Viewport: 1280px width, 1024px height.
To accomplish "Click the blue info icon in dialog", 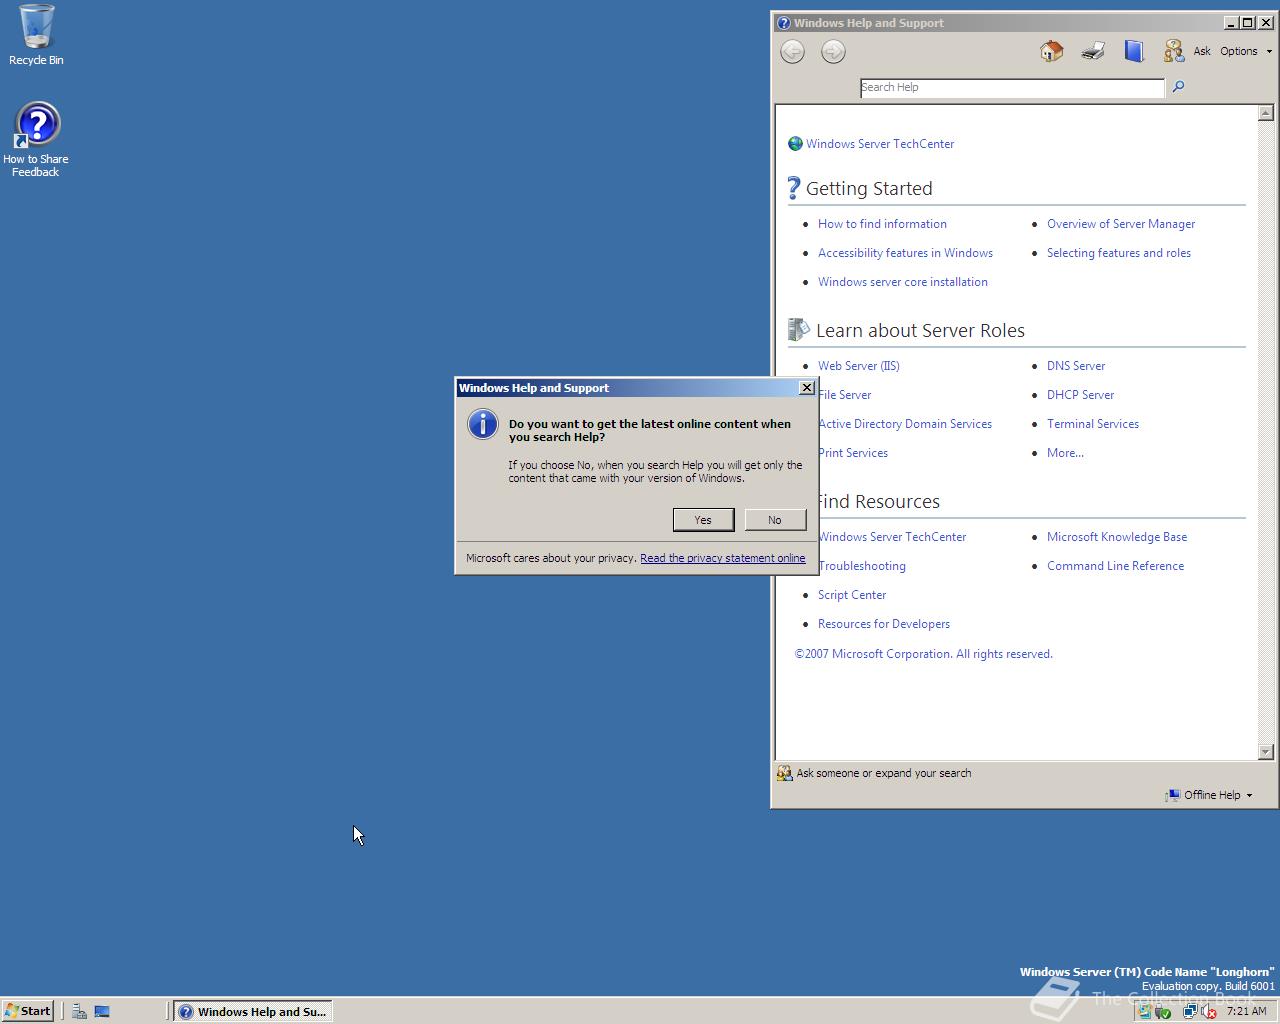I will click(482, 424).
